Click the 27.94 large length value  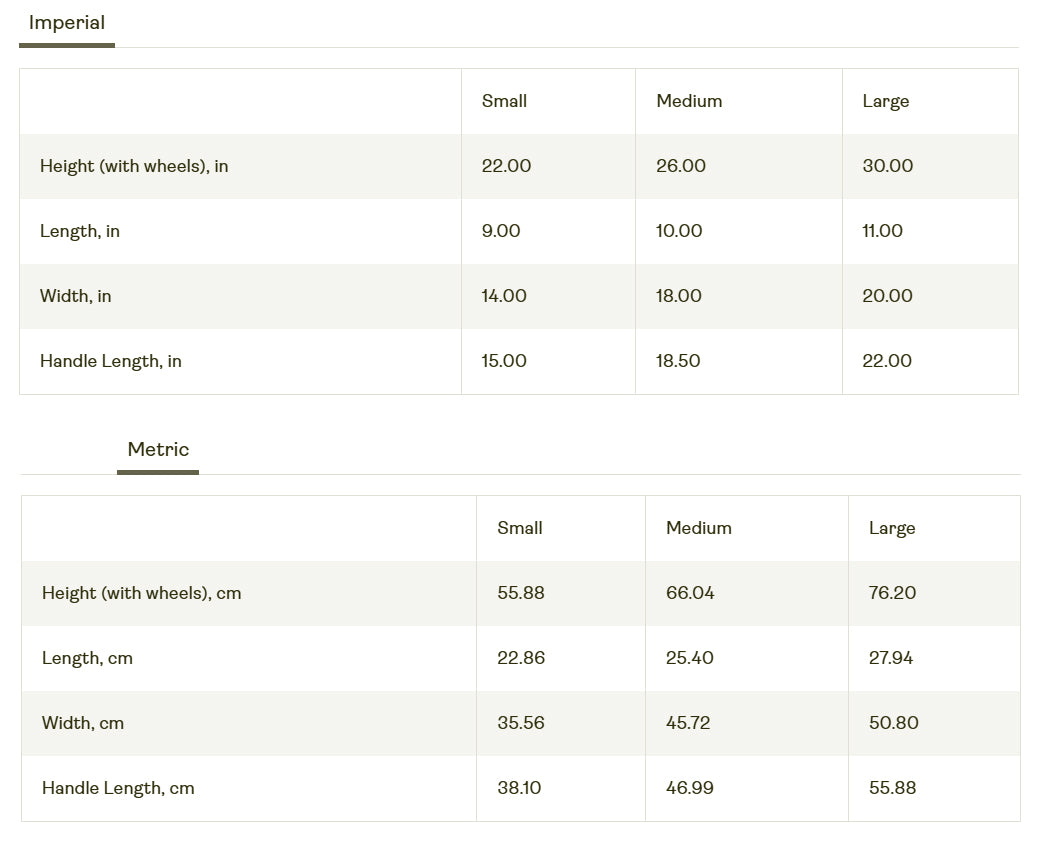pos(891,658)
